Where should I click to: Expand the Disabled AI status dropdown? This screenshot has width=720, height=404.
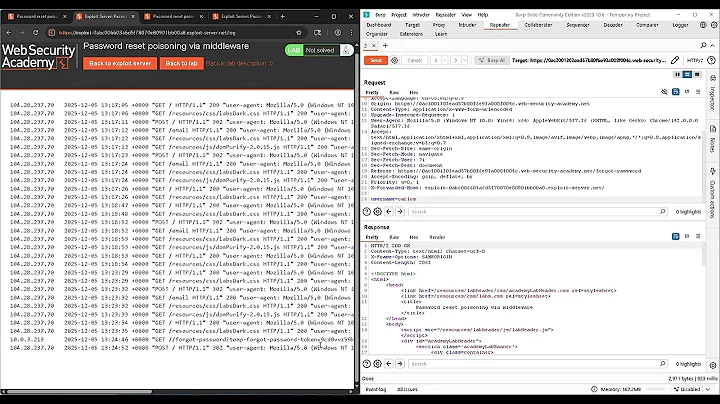[692, 389]
